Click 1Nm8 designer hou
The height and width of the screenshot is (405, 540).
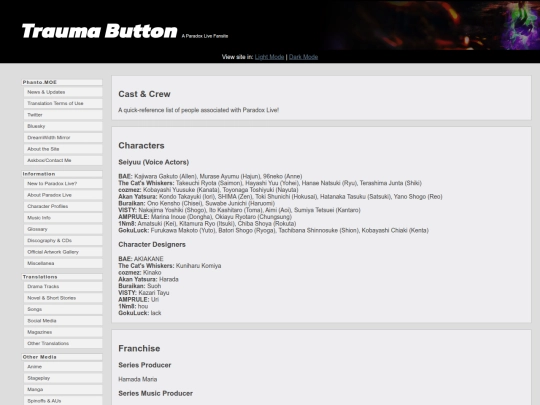(x=143, y=306)
